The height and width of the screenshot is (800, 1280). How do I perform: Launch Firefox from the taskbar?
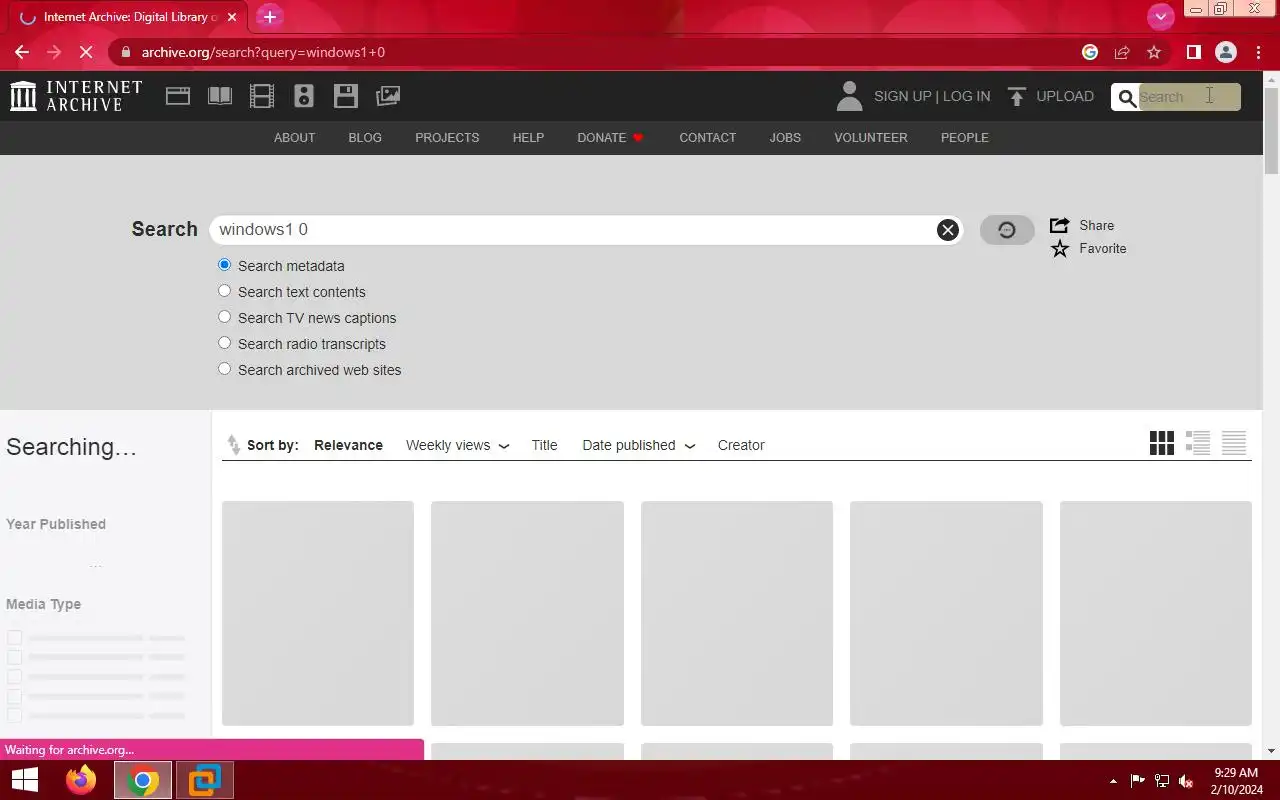point(81,780)
